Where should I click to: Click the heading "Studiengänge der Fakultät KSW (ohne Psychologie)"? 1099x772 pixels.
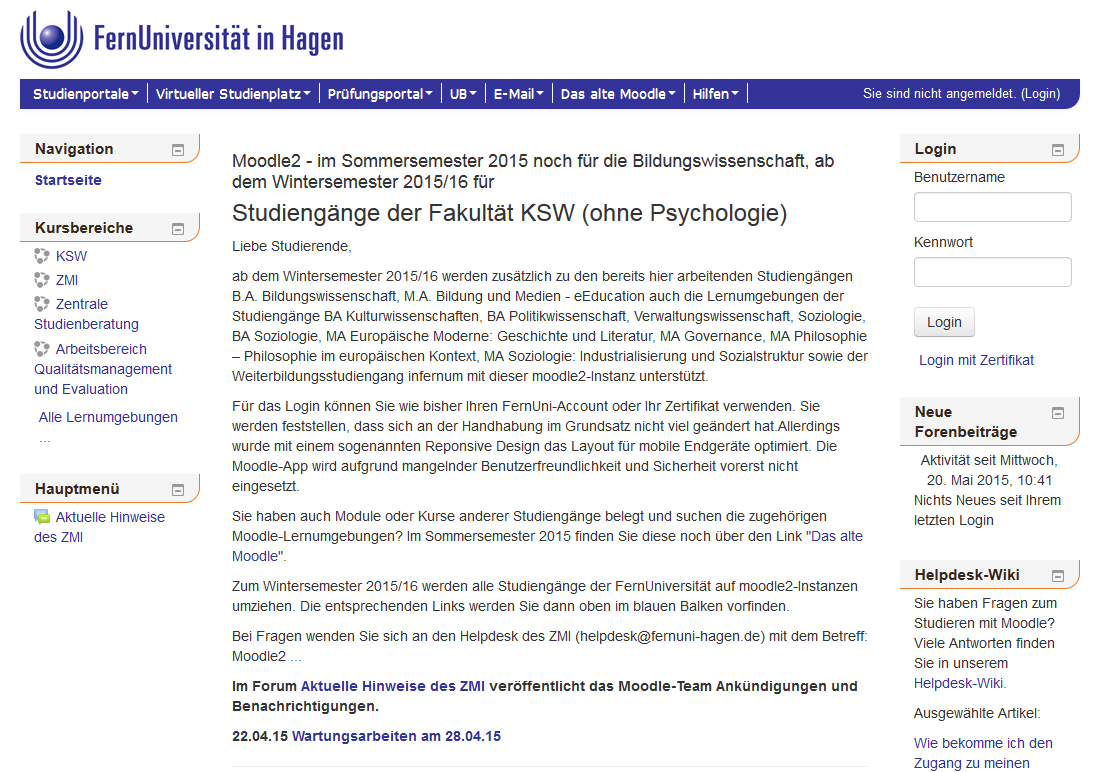(x=510, y=212)
